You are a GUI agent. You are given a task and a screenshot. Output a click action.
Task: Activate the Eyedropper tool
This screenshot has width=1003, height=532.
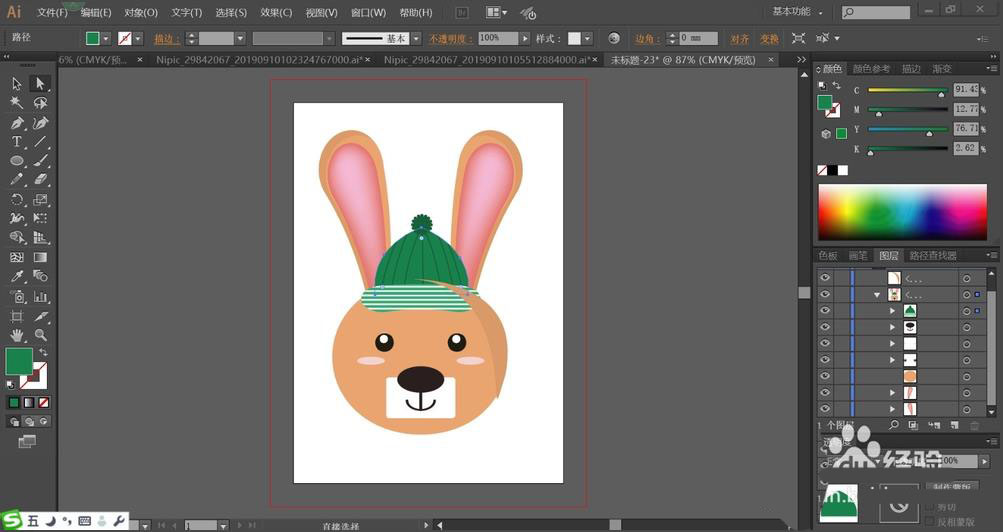(x=17, y=276)
